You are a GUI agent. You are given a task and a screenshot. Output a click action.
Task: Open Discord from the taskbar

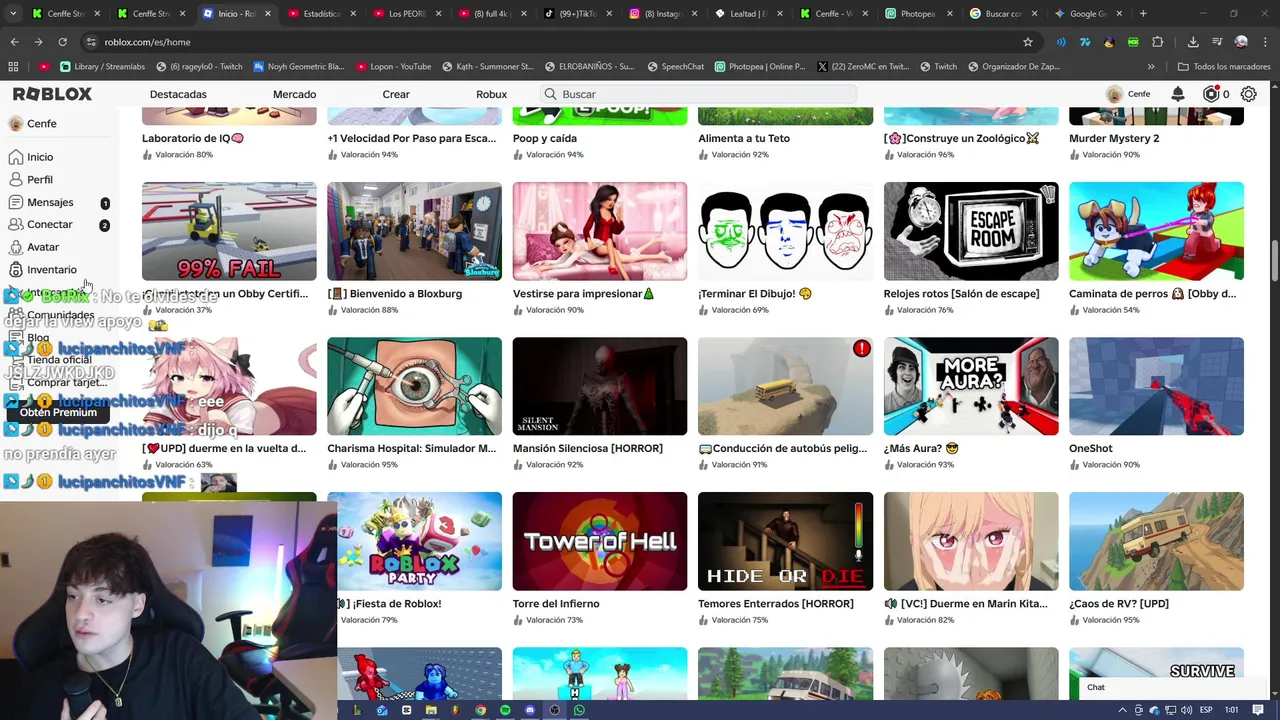pos(530,710)
